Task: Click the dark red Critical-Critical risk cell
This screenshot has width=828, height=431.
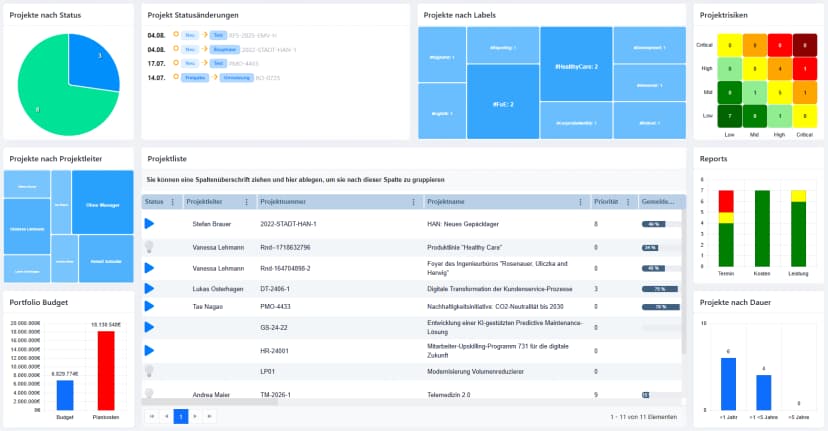Action: tap(805, 45)
